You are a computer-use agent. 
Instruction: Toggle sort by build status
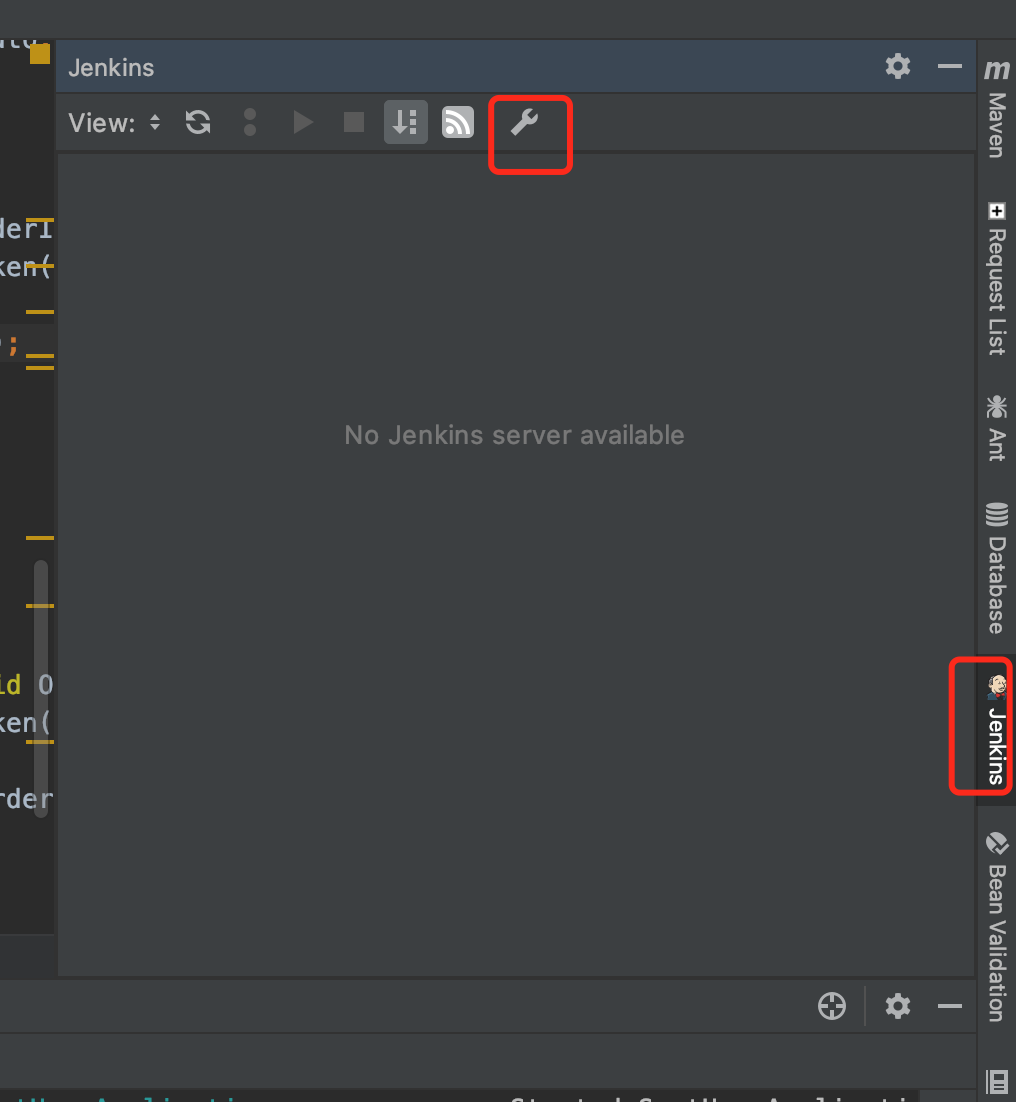tap(405, 122)
